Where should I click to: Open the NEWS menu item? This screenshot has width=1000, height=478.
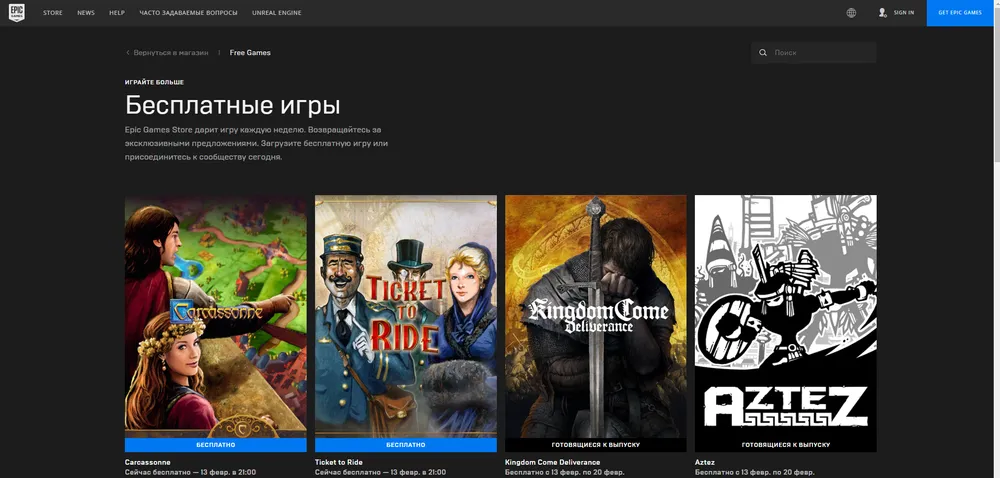(86, 13)
